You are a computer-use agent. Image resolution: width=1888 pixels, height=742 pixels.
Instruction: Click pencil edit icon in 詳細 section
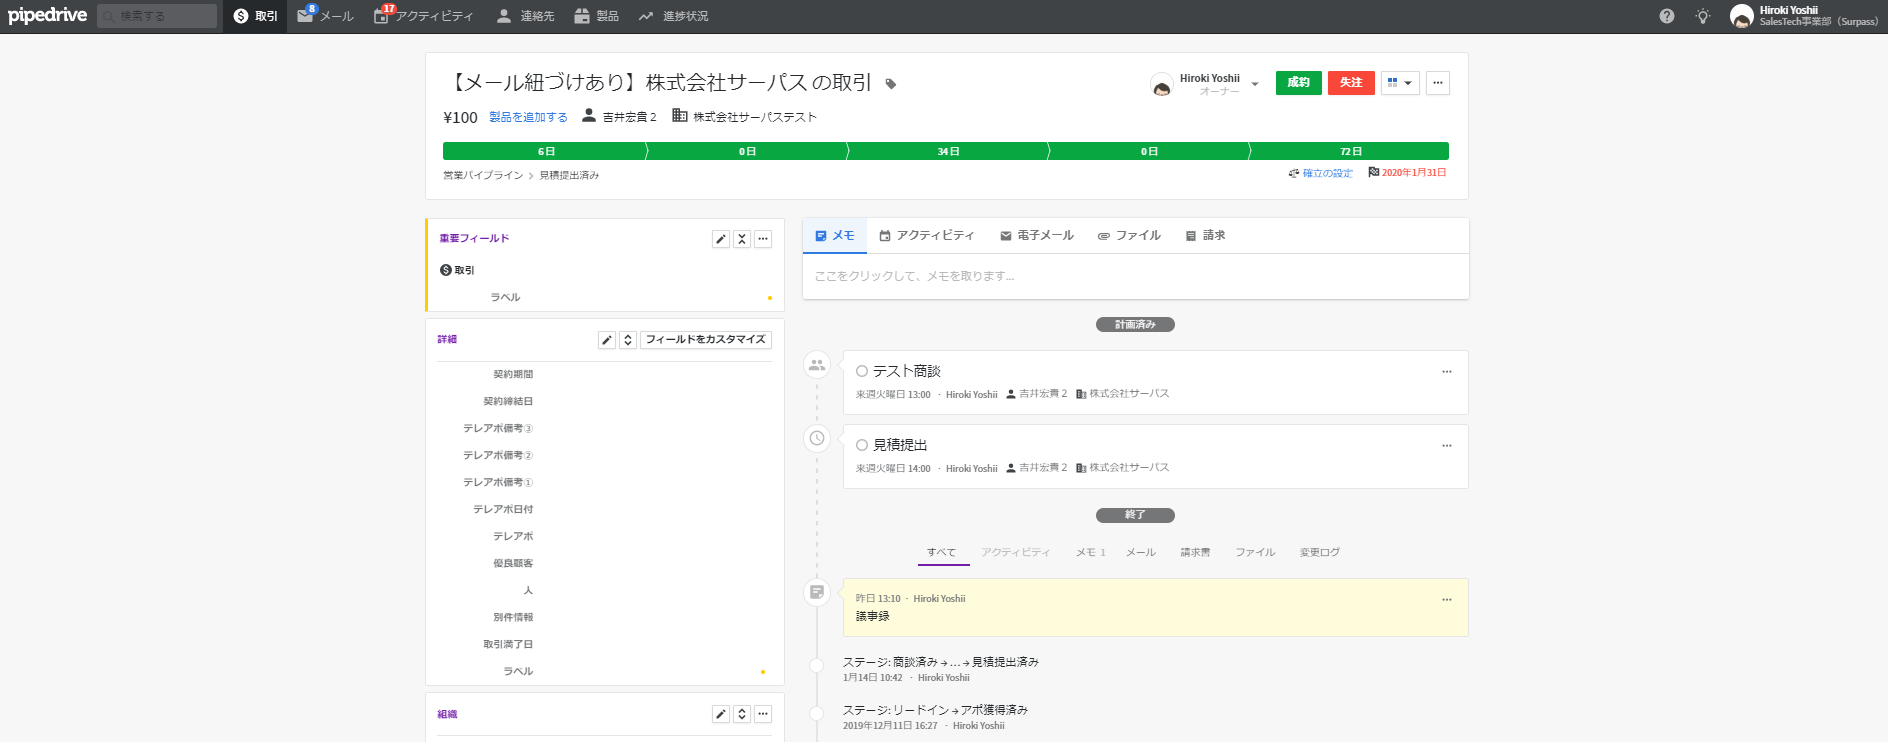pyautogui.click(x=607, y=340)
